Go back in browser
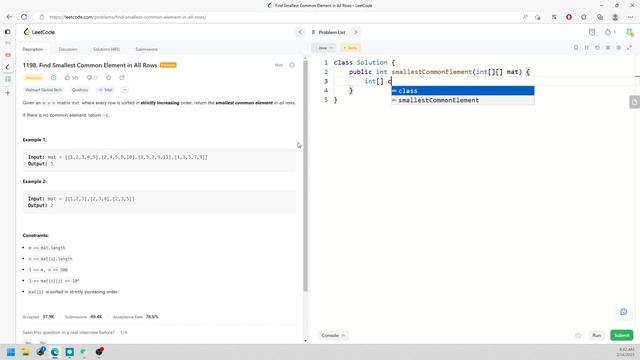The image size is (640, 360). [9, 17]
